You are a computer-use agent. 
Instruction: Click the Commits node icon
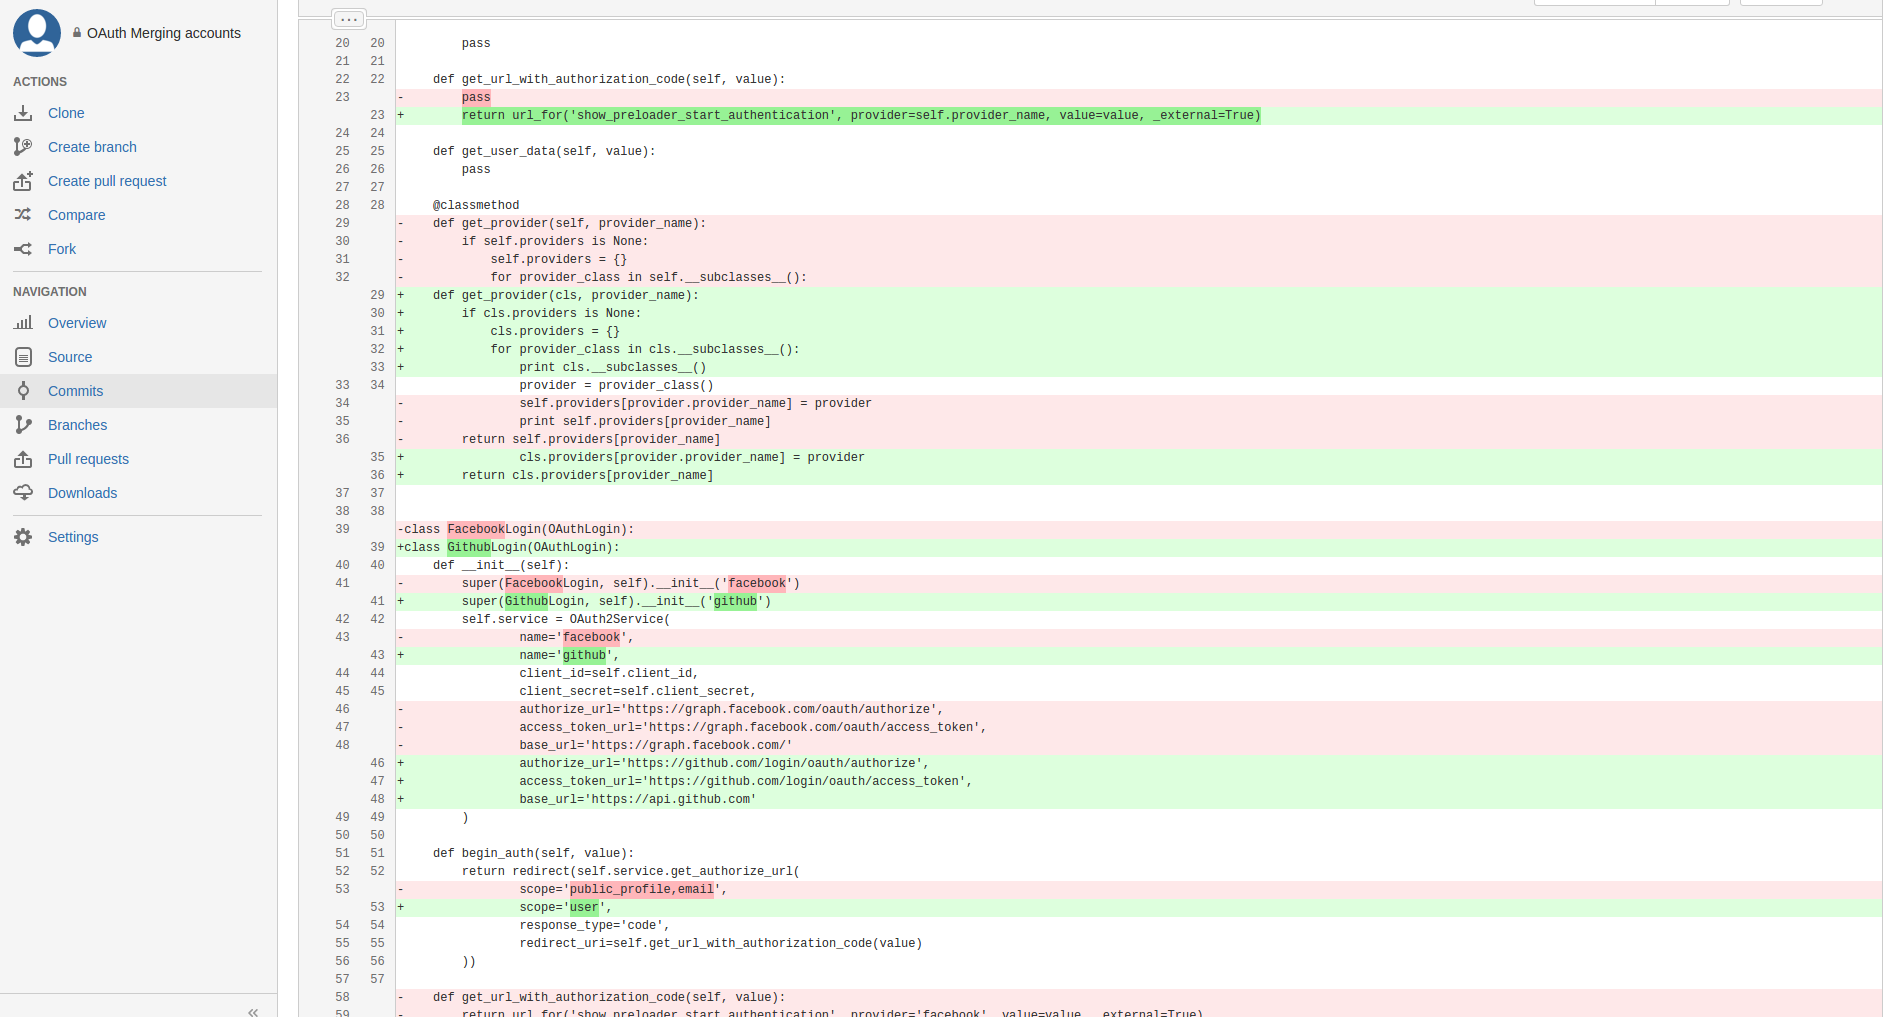click(x=23, y=391)
